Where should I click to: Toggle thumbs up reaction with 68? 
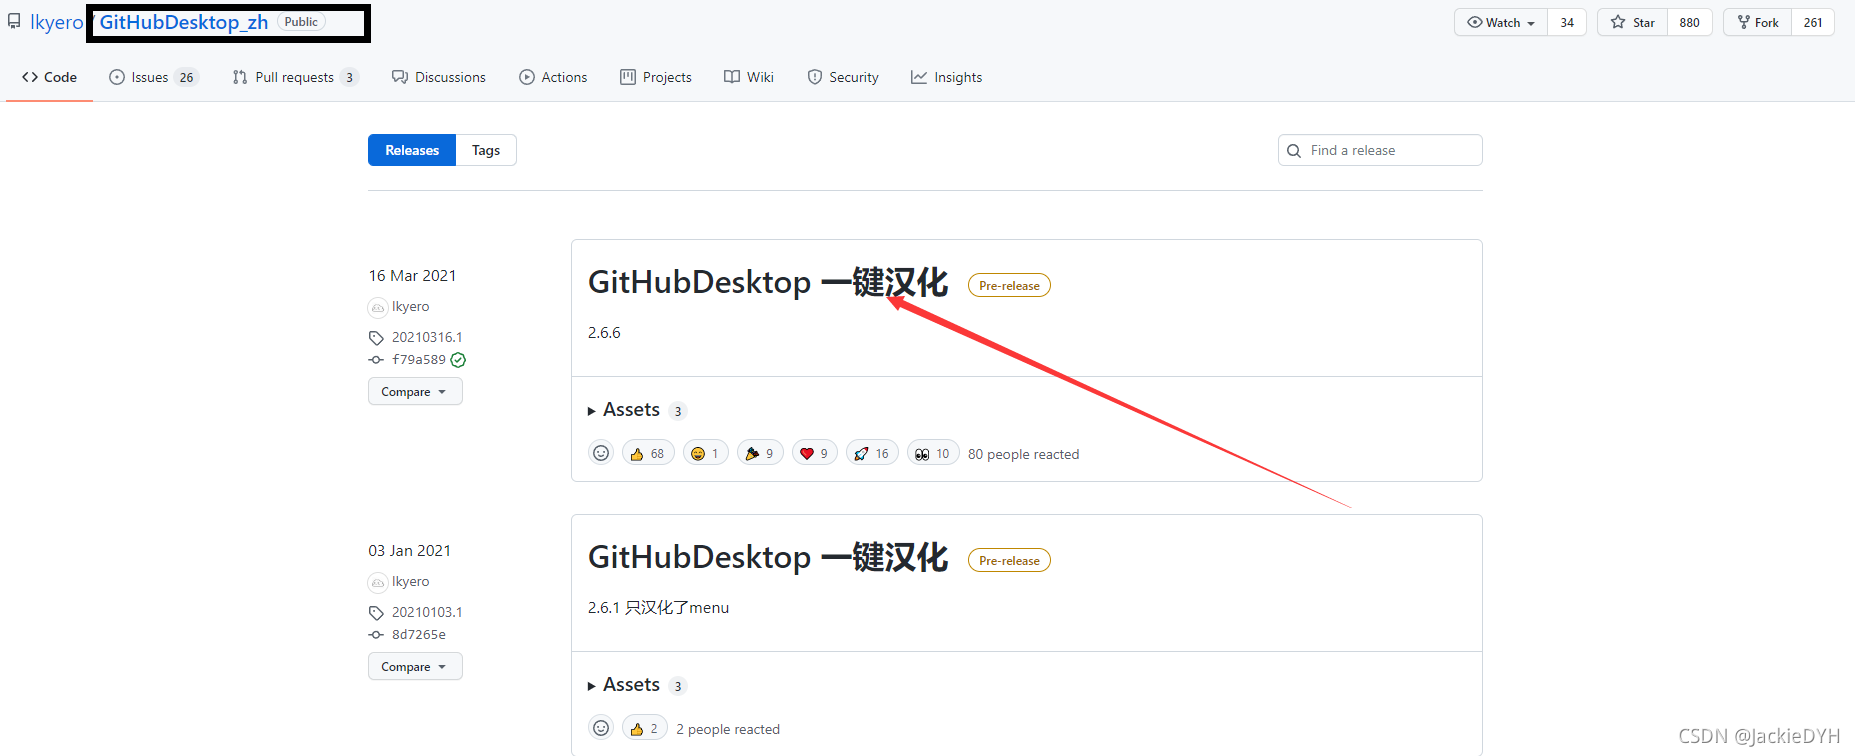[x=648, y=453]
